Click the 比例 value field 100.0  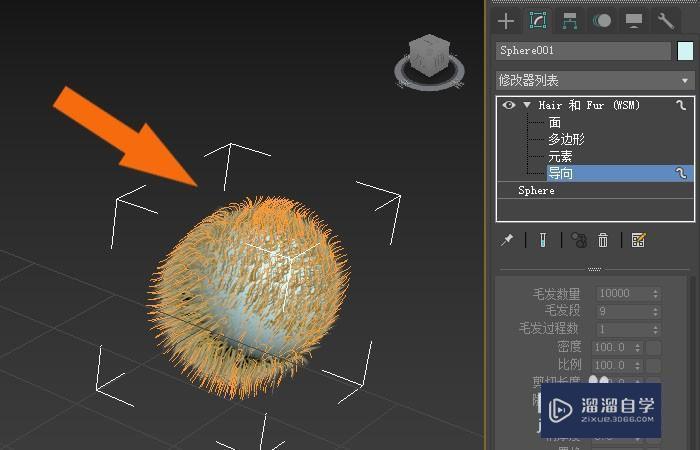point(613,365)
